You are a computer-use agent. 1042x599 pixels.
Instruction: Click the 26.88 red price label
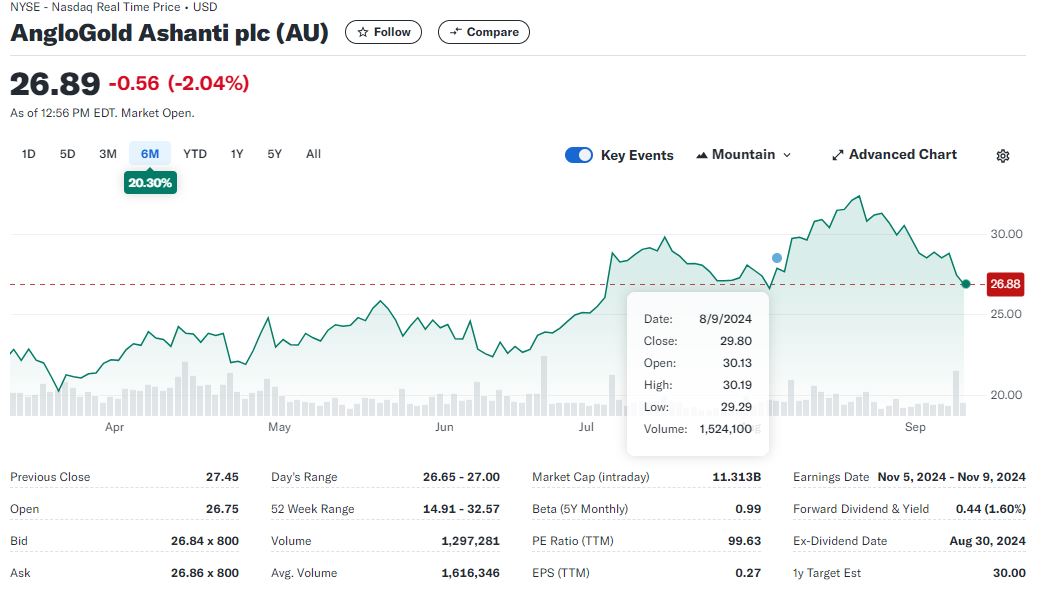coord(1005,284)
